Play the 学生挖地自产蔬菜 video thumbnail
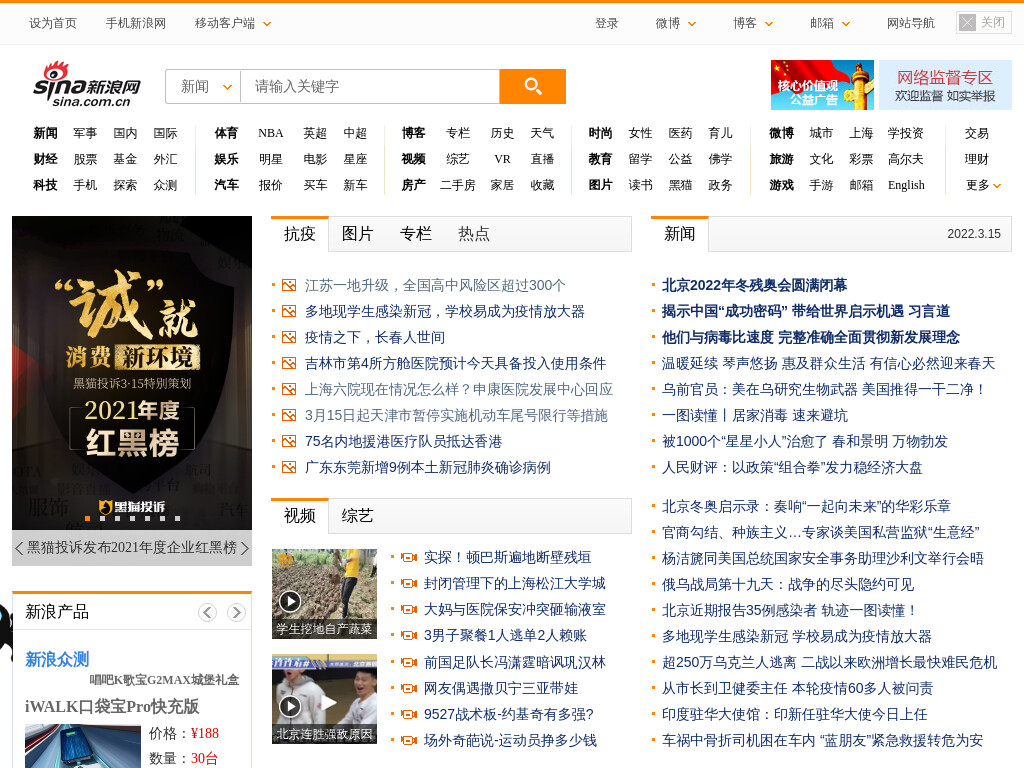 (x=324, y=594)
